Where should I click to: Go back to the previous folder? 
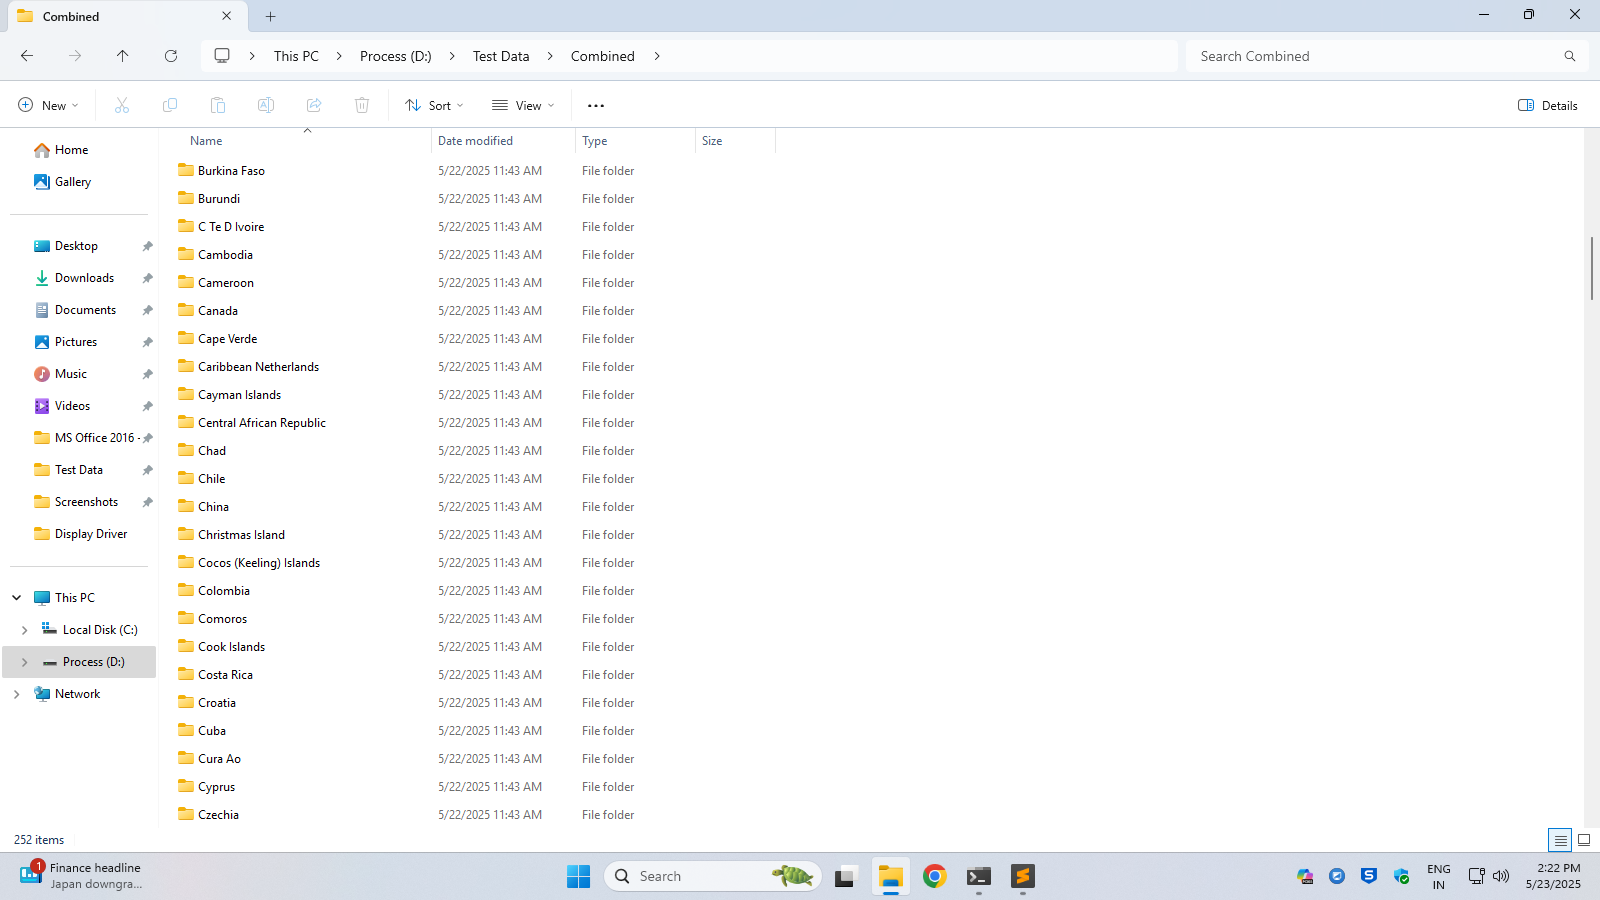[27, 56]
